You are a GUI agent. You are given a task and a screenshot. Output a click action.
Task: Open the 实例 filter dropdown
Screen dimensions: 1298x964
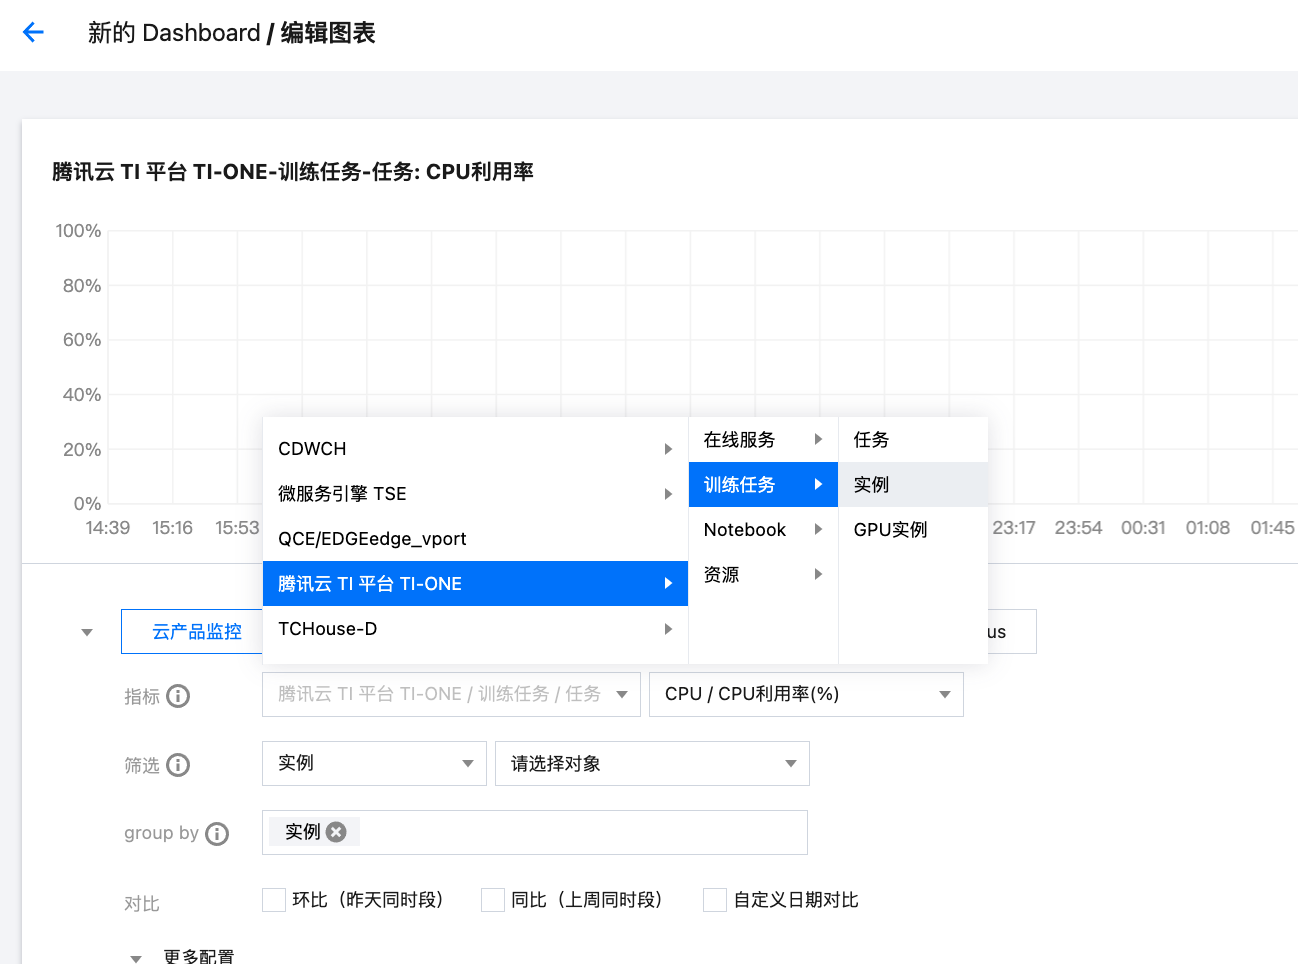click(x=374, y=764)
